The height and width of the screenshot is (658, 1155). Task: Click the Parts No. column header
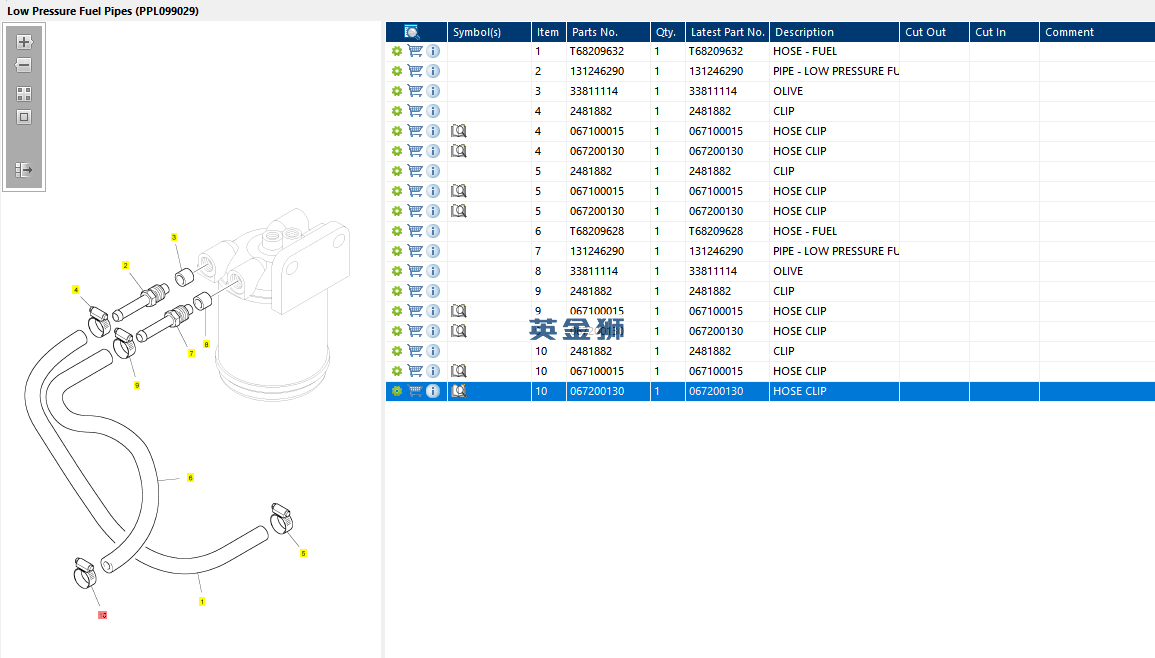[608, 32]
